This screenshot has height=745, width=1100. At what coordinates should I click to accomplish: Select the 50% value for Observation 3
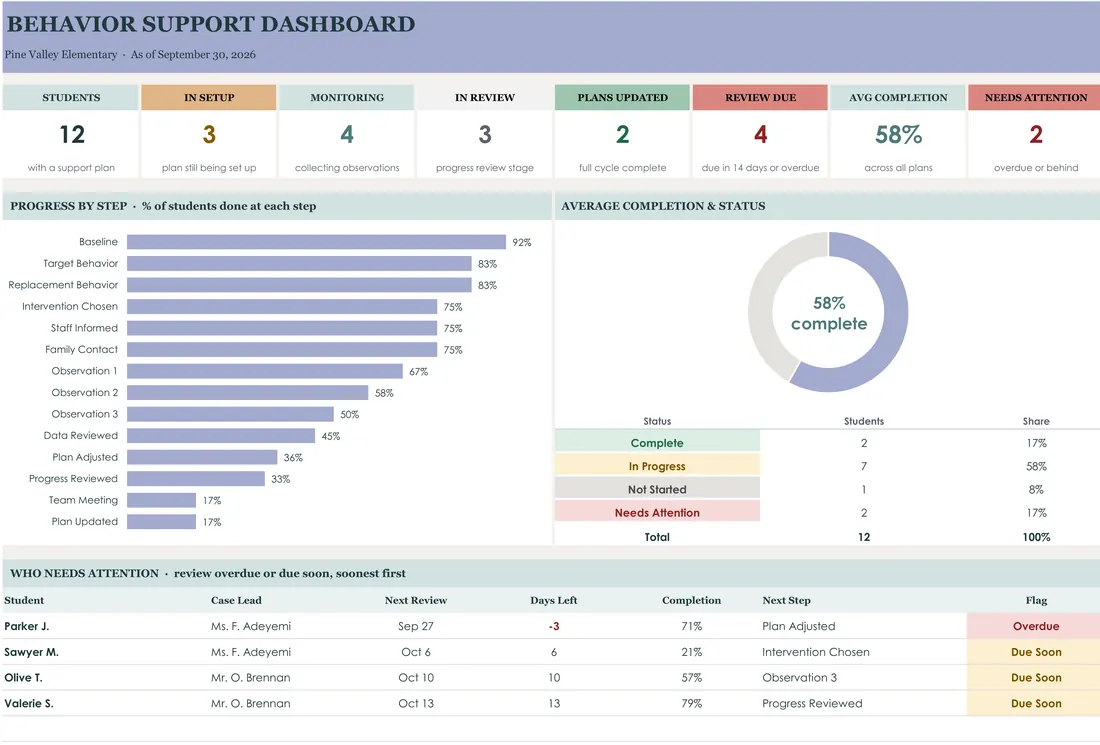[349, 415]
